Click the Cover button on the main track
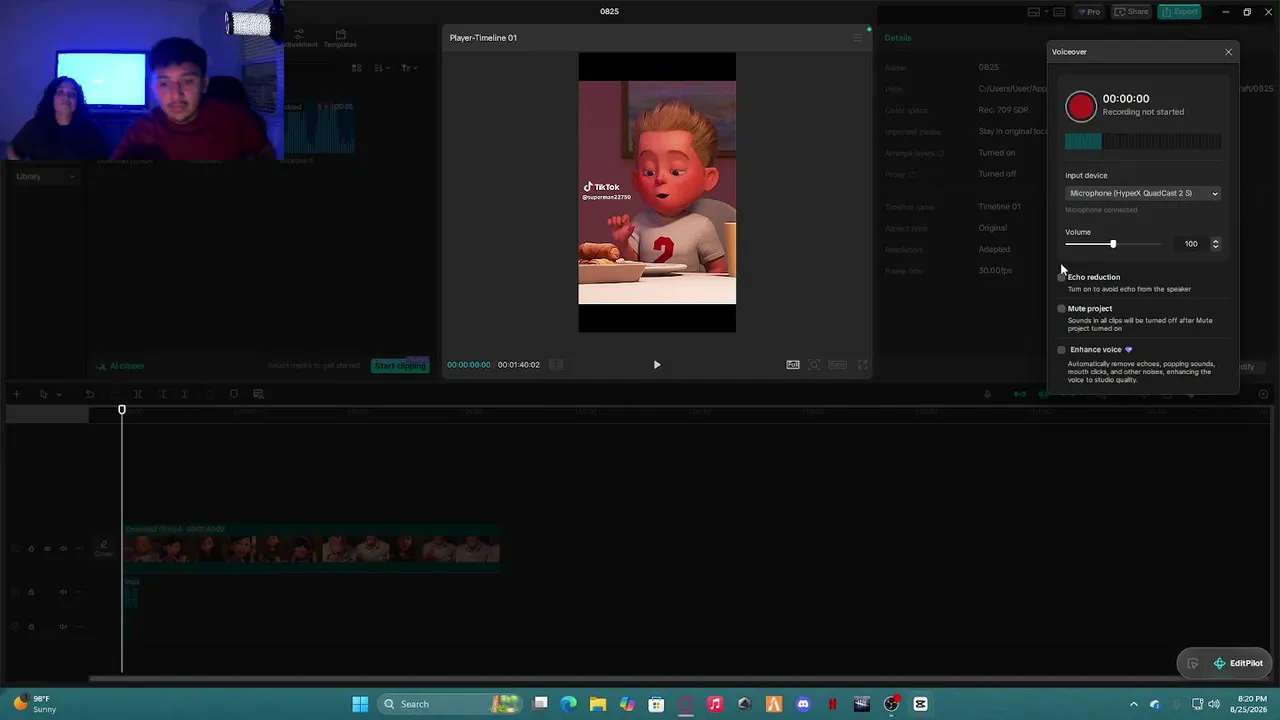Image resolution: width=1280 pixels, height=720 pixels. 103,549
